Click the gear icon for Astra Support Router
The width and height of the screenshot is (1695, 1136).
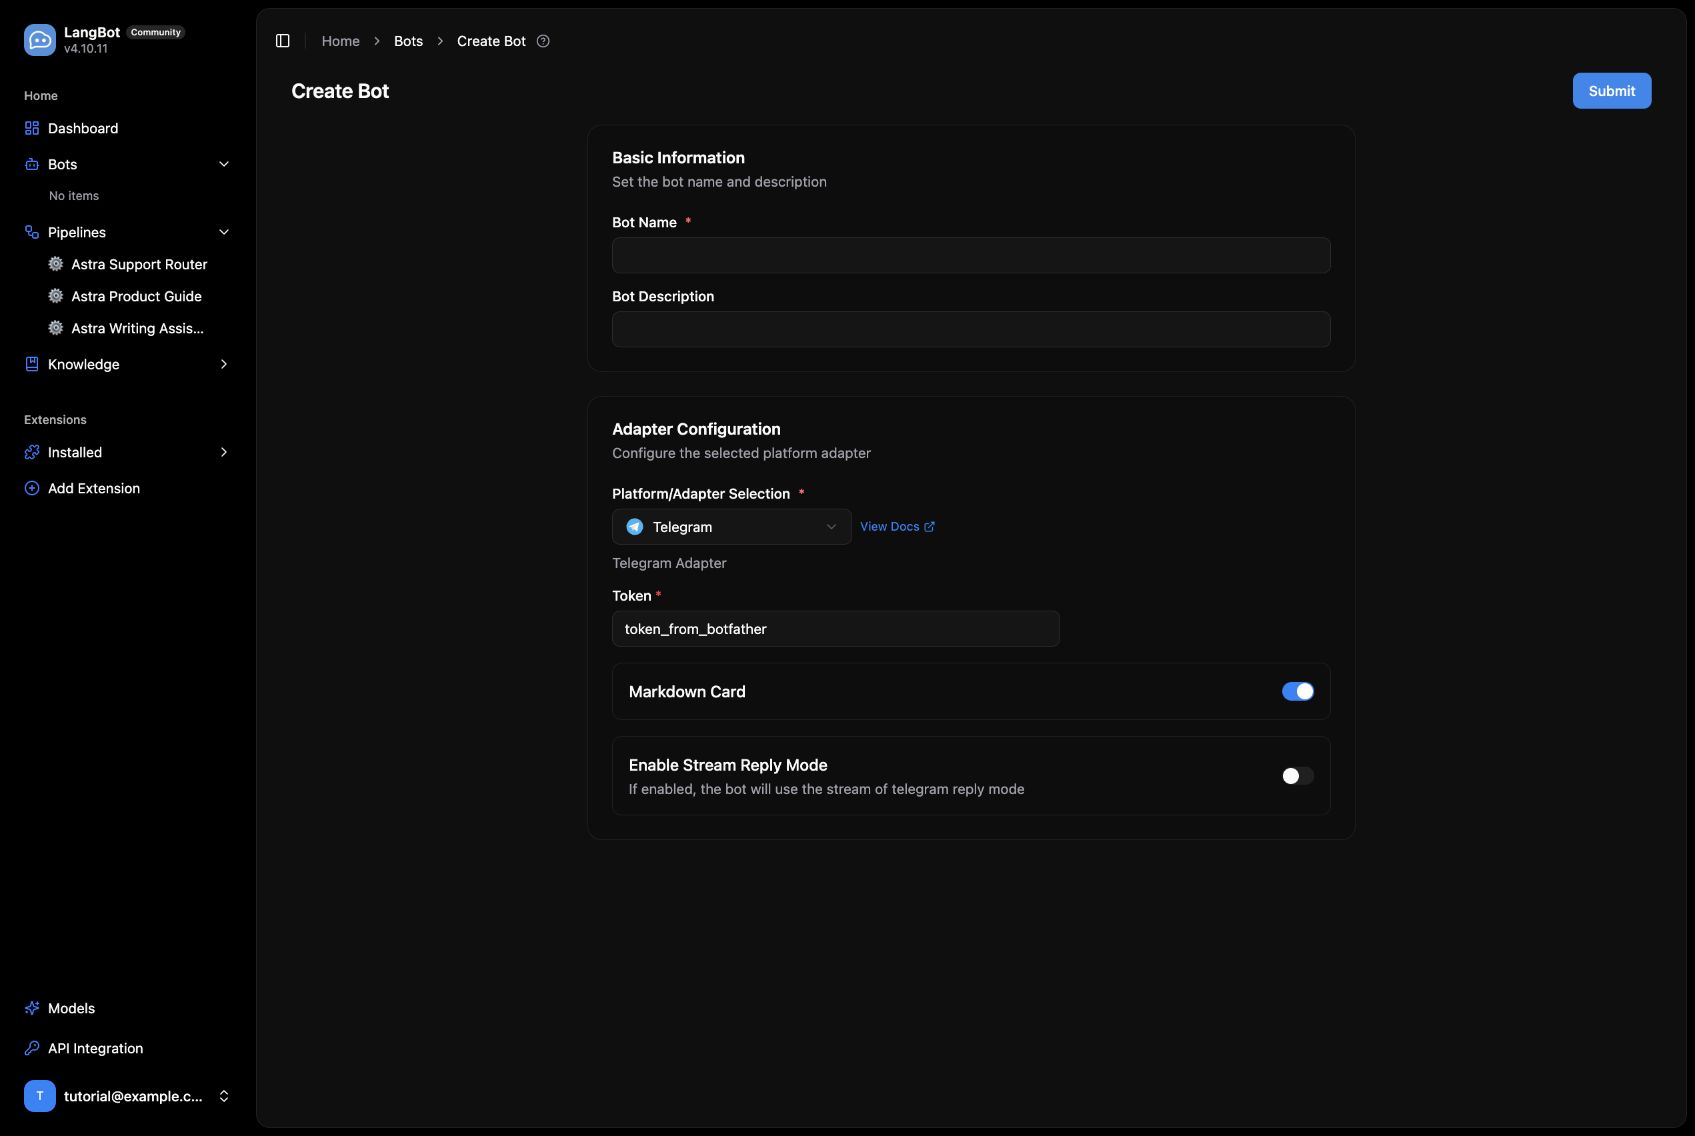[x=56, y=264]
